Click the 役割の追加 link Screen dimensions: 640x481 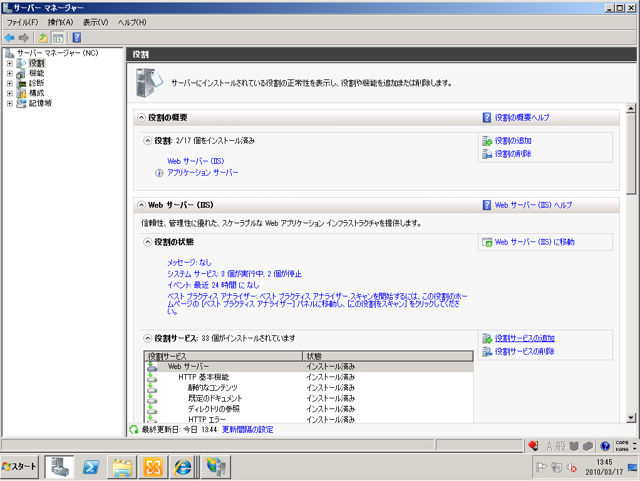pyautogui.click(x=513, y=141)
